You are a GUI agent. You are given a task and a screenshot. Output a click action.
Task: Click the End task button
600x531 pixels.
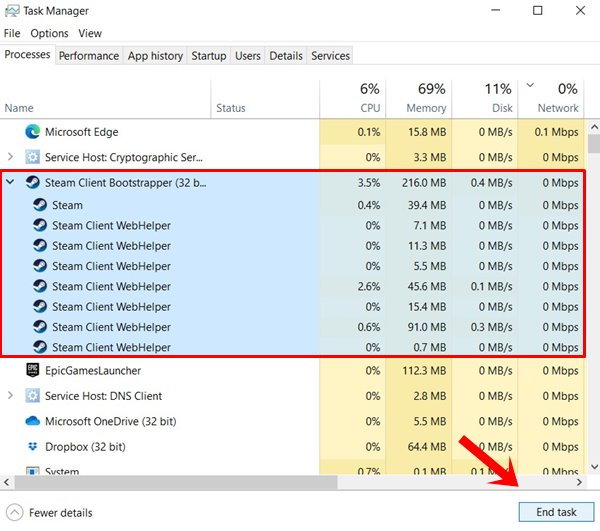click(556, 512)
